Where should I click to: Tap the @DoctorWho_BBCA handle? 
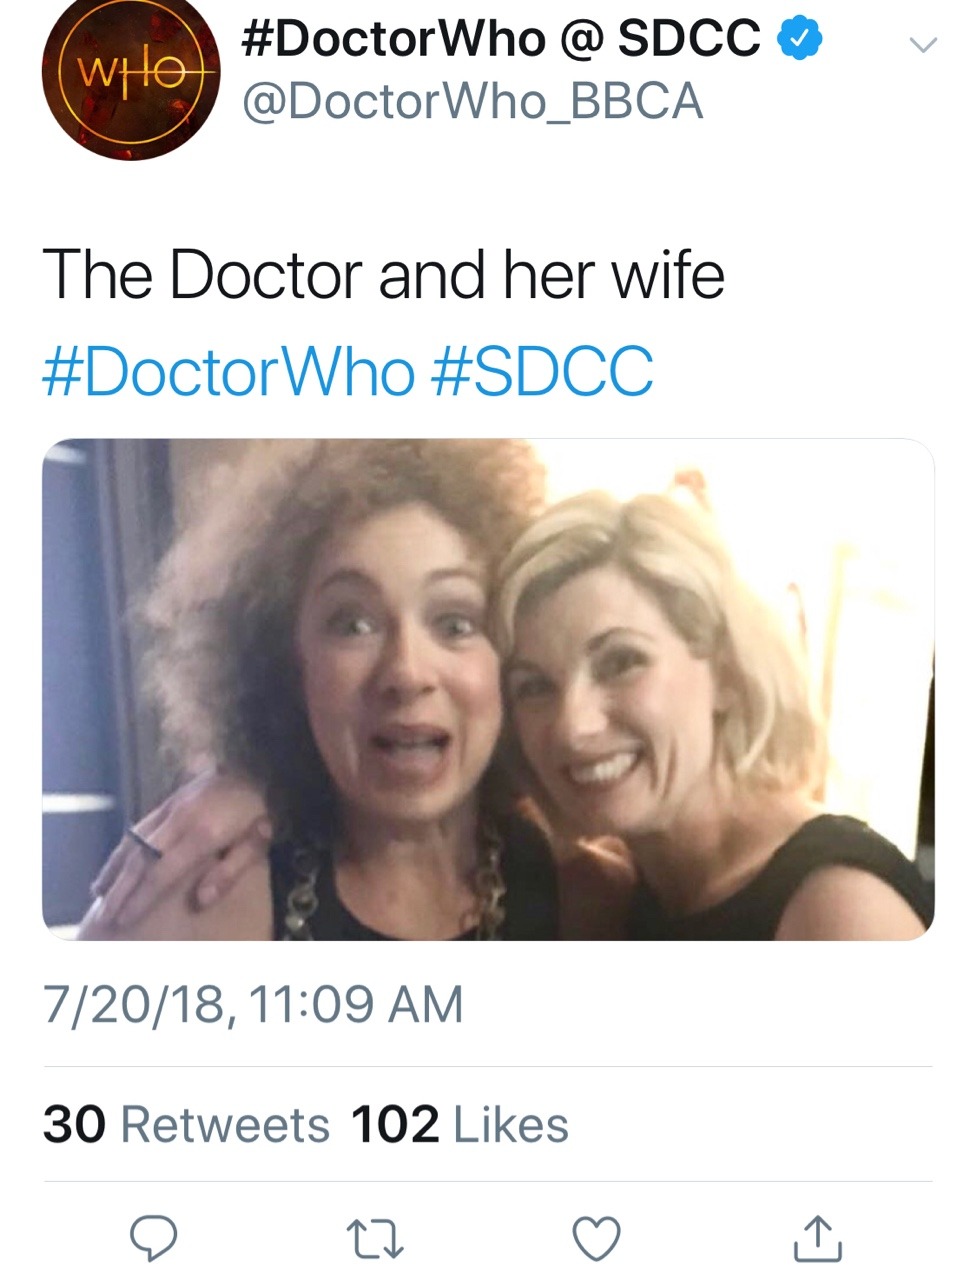tap(473, 102)
